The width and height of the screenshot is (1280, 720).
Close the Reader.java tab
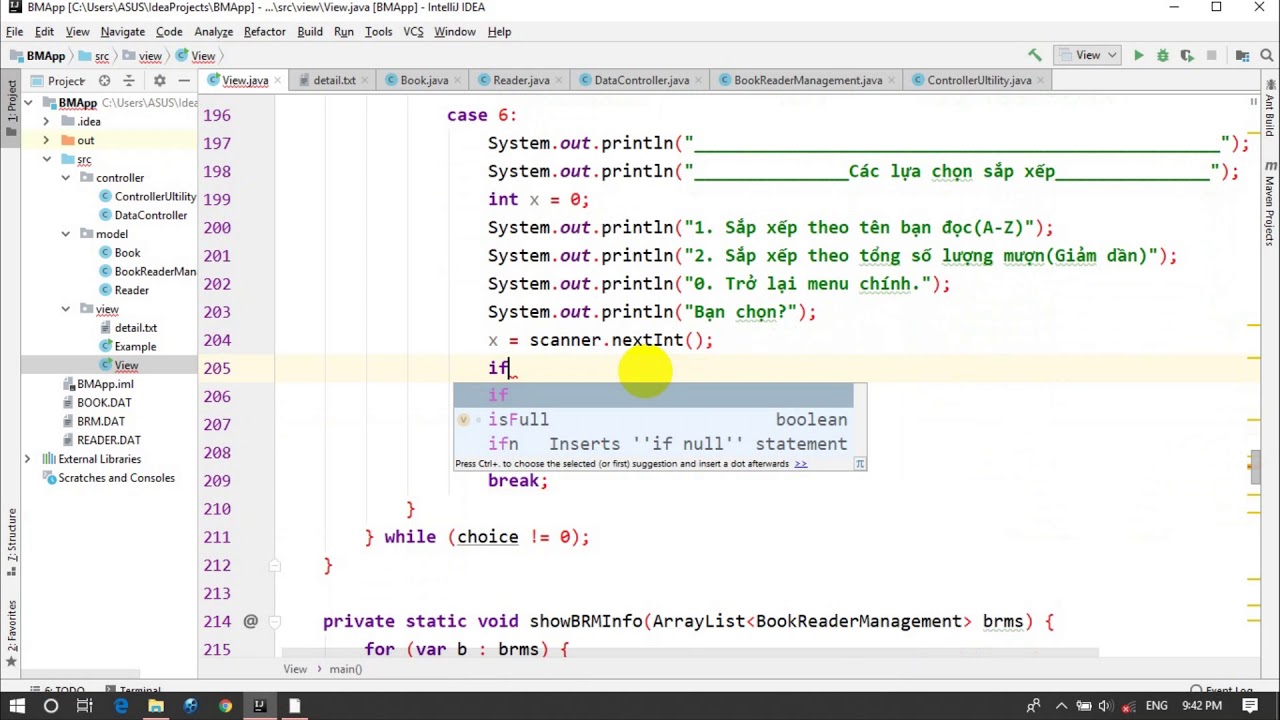(x=559, y=80)
